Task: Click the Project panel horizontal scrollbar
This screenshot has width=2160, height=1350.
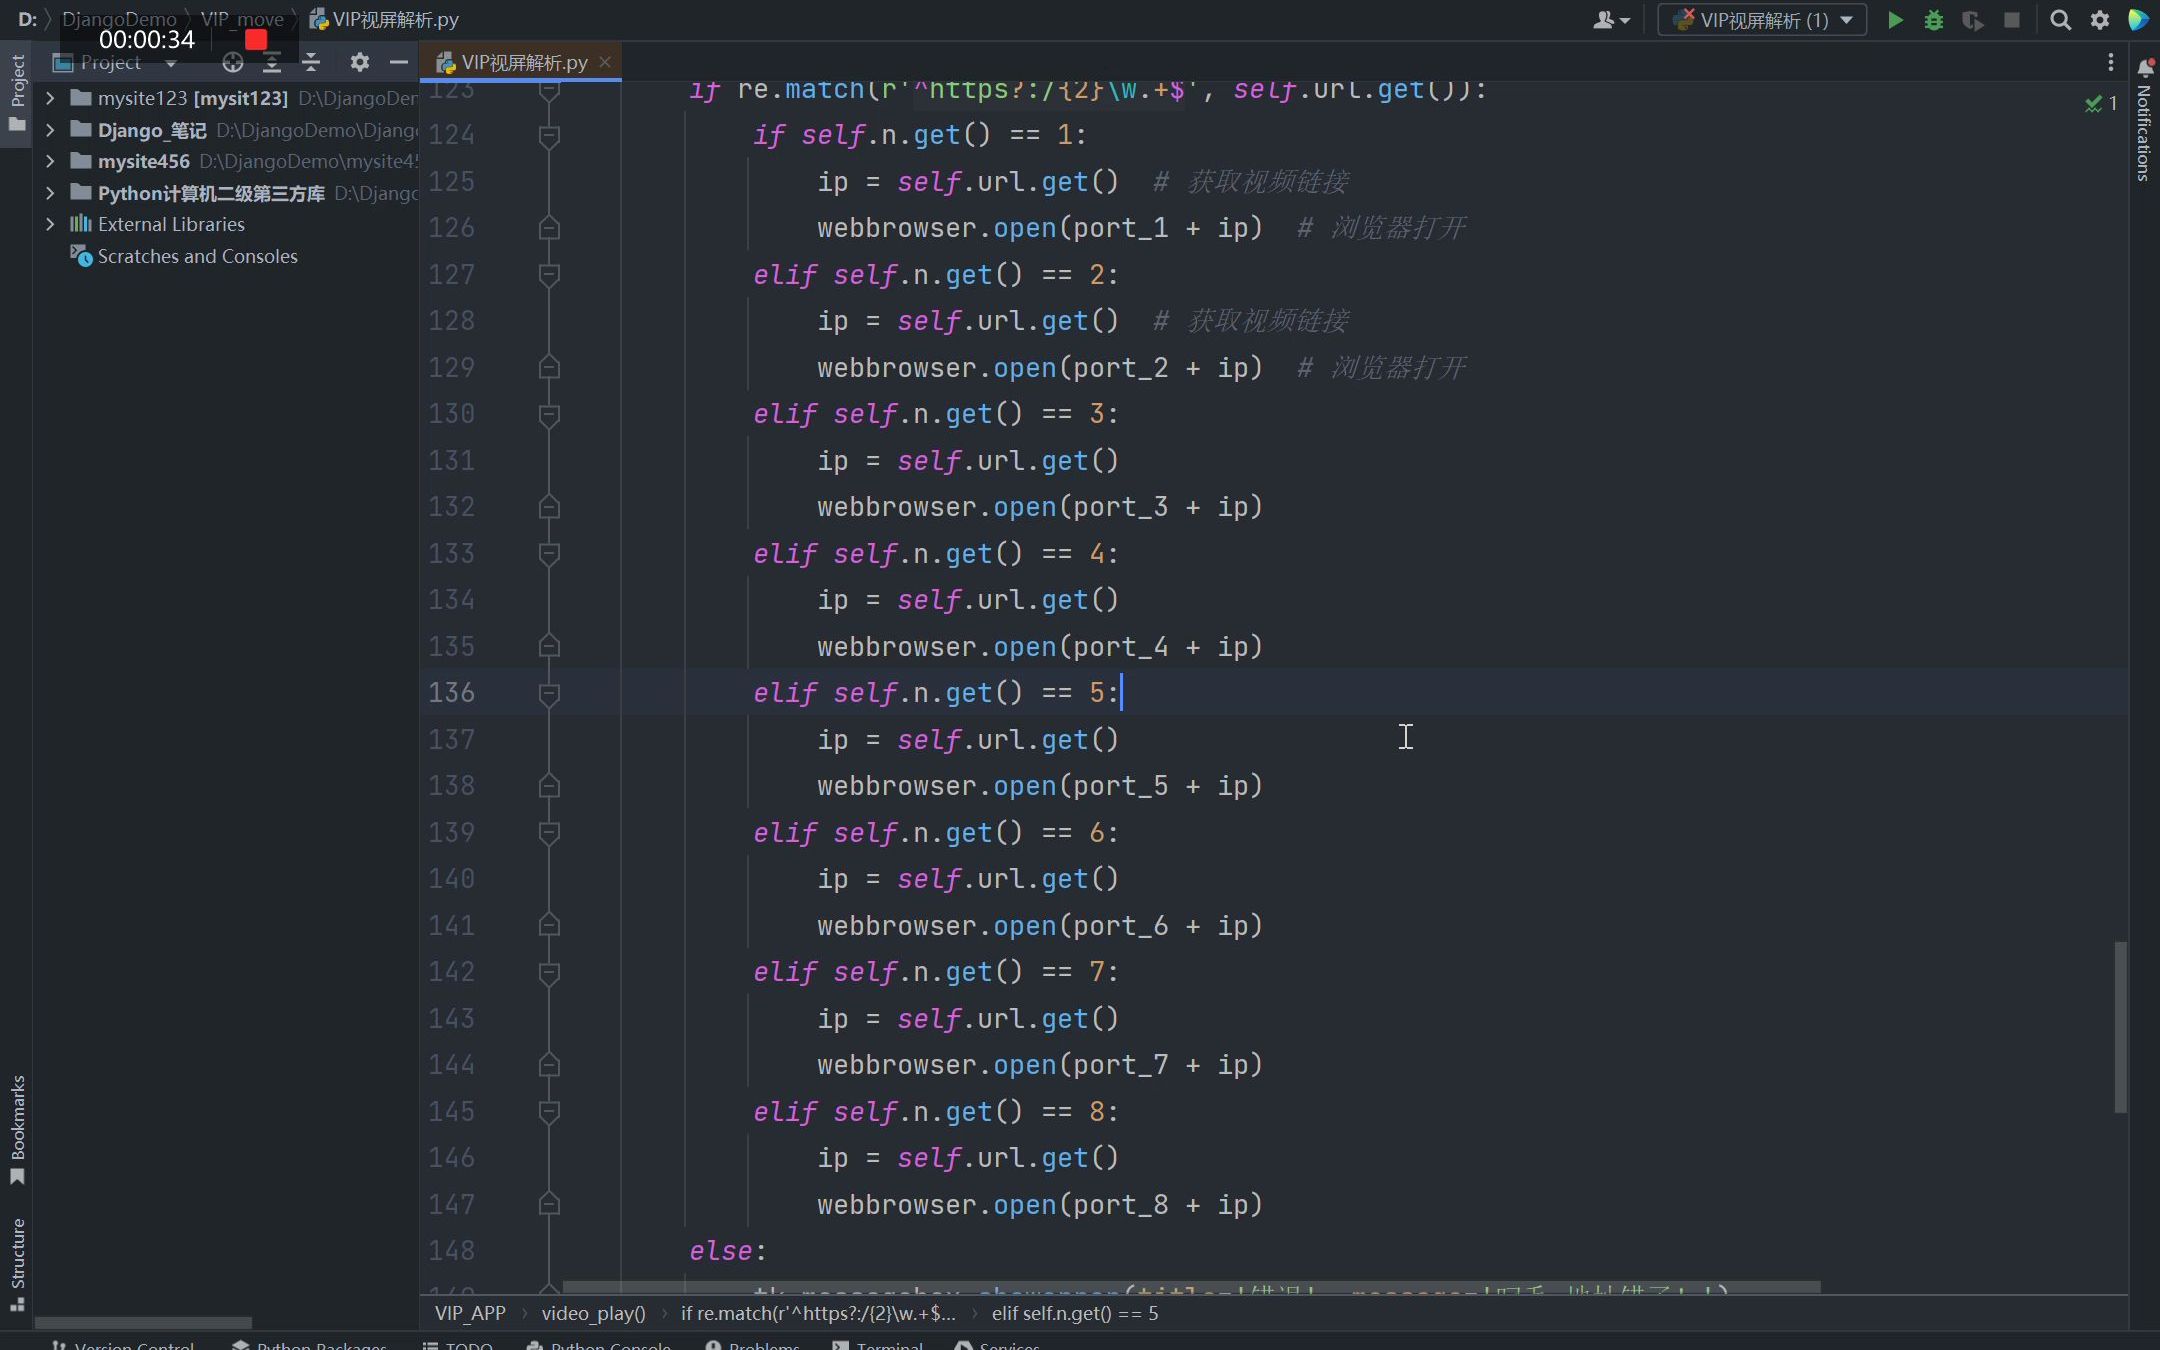Action: coord(143,1322)
